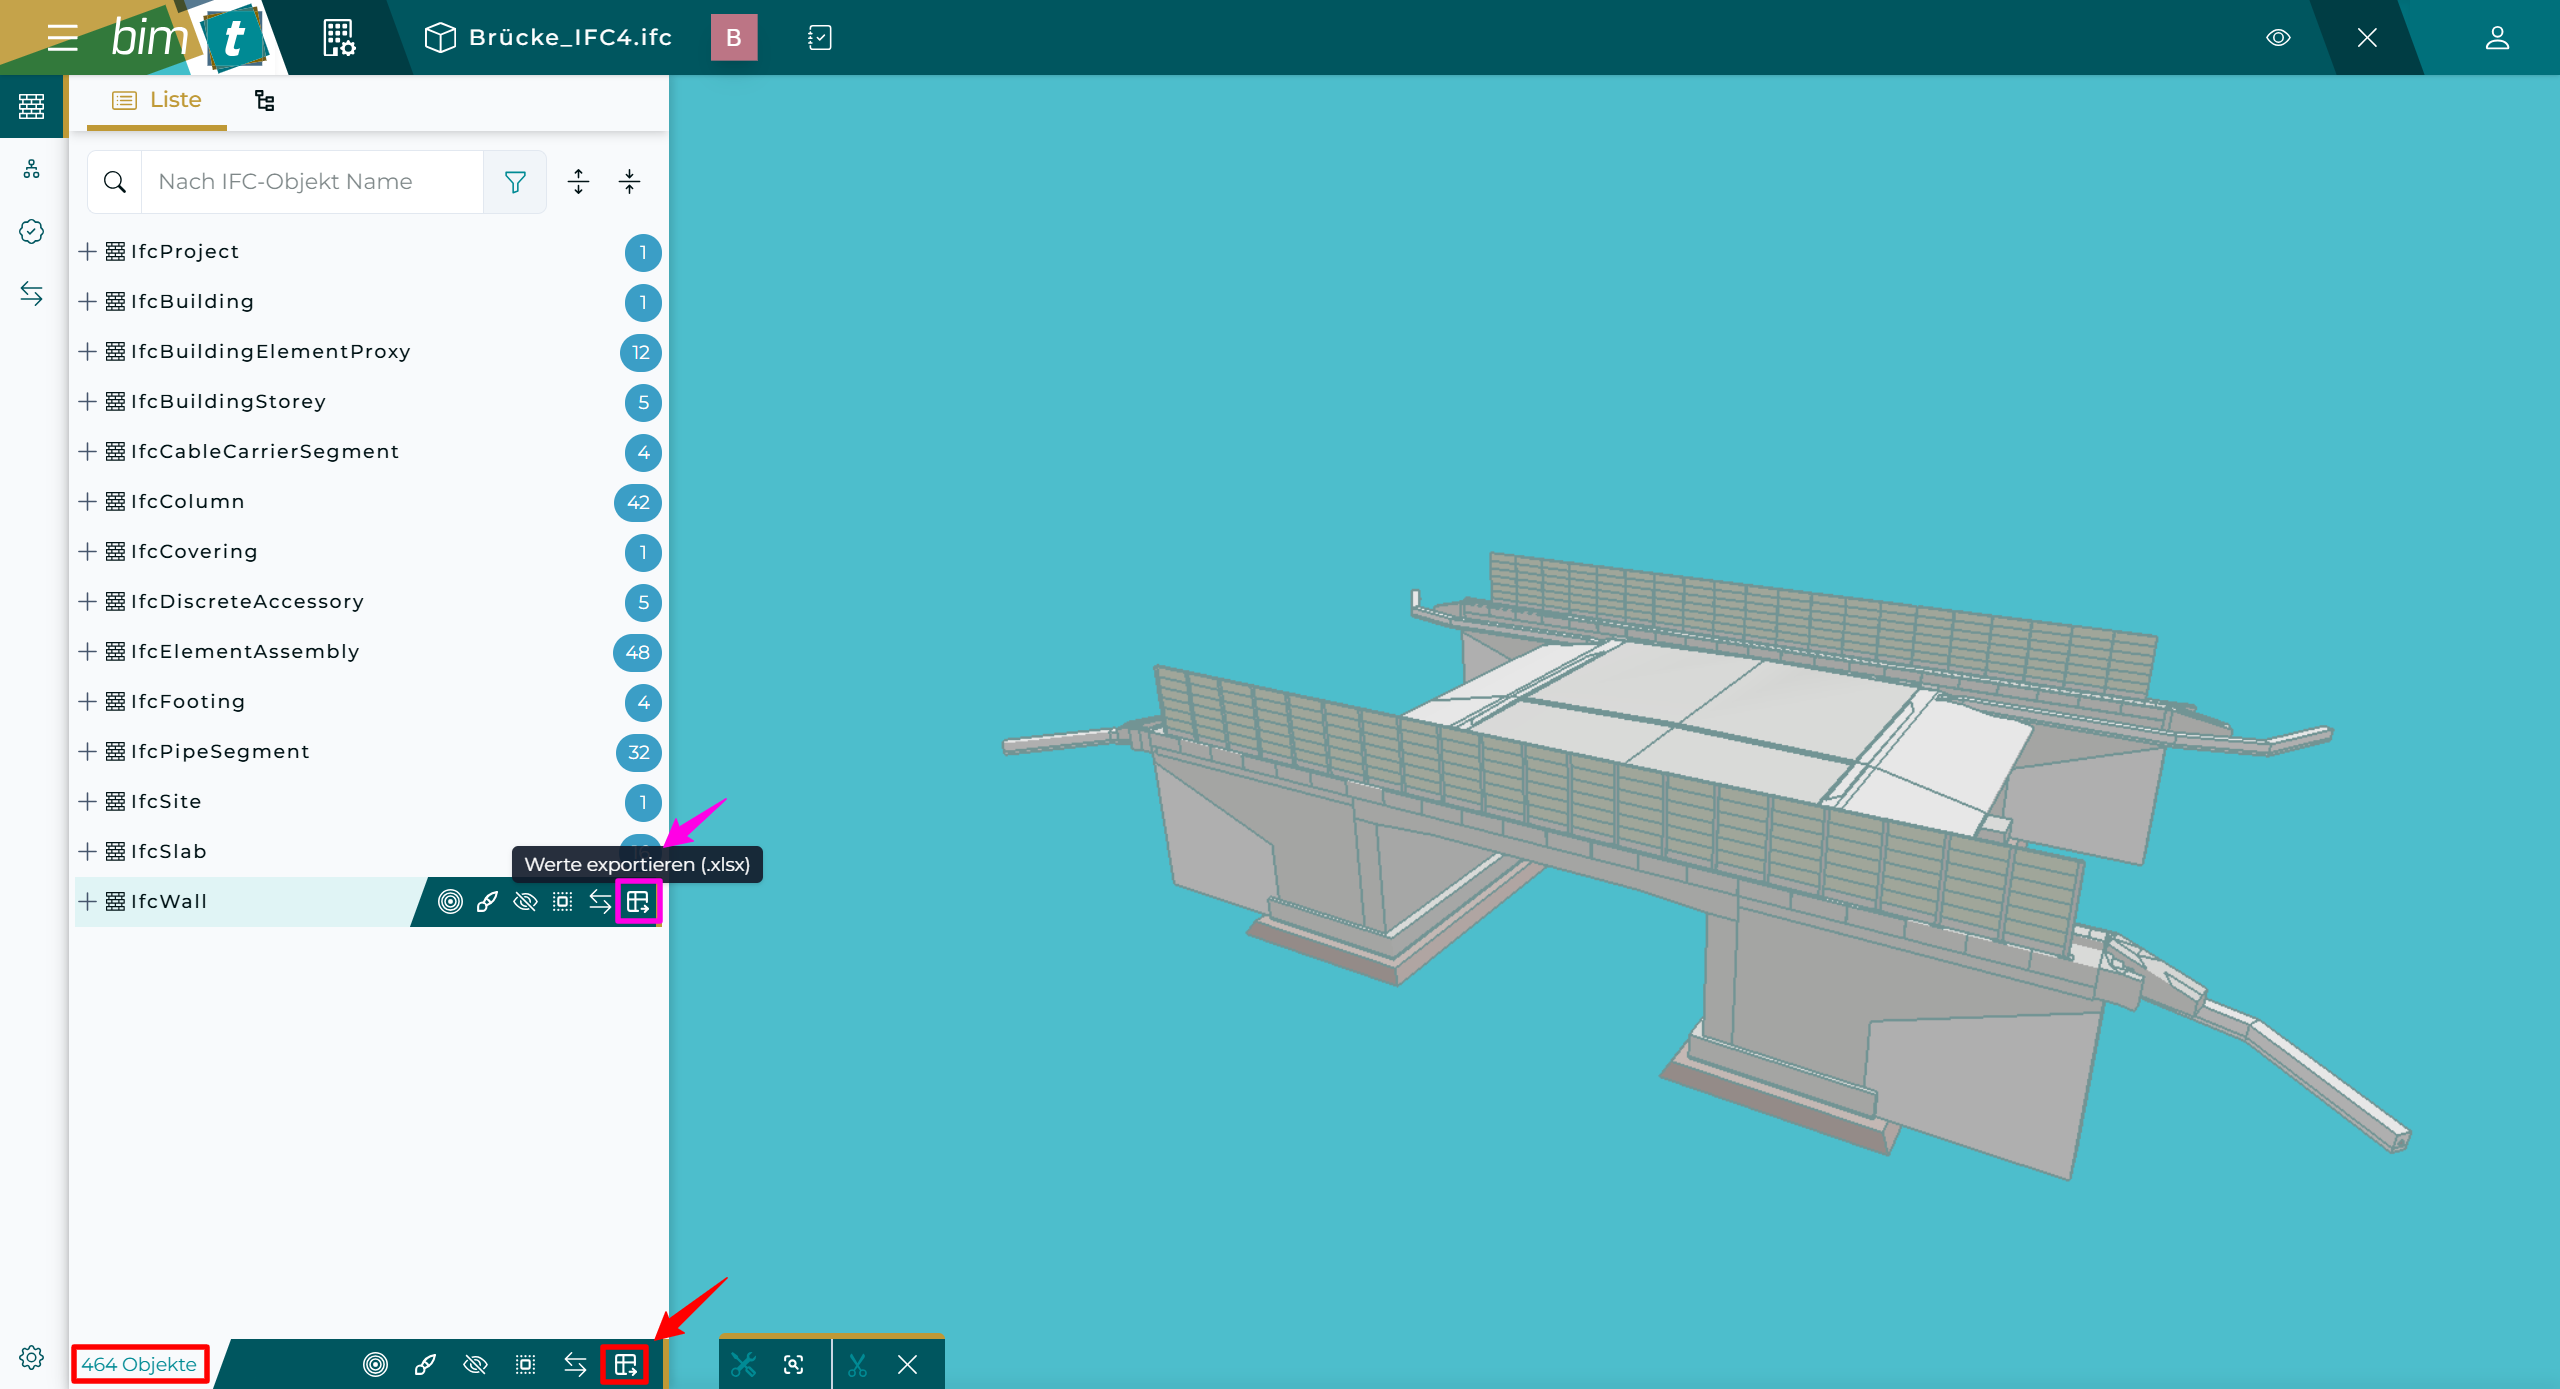Click the select-objects icon in bottom toolbar

click(525, 1364)
